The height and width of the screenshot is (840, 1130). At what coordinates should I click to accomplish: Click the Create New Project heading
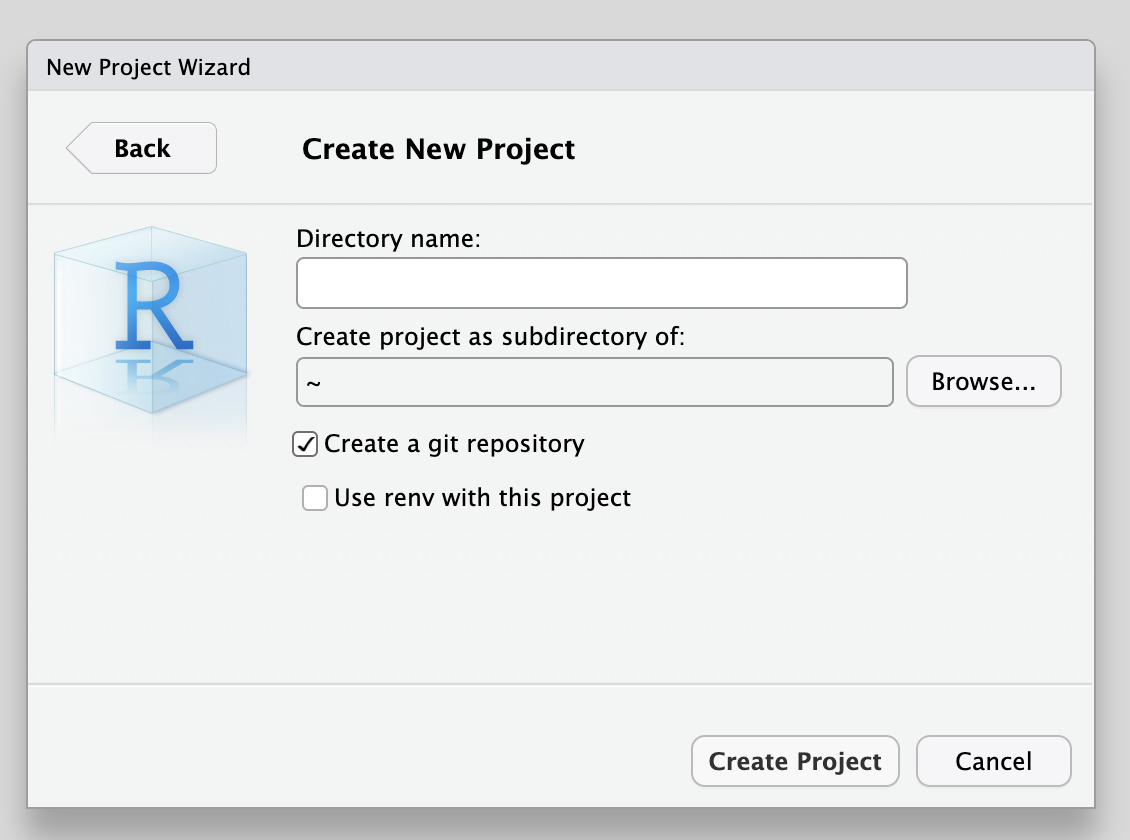point(438,149)
